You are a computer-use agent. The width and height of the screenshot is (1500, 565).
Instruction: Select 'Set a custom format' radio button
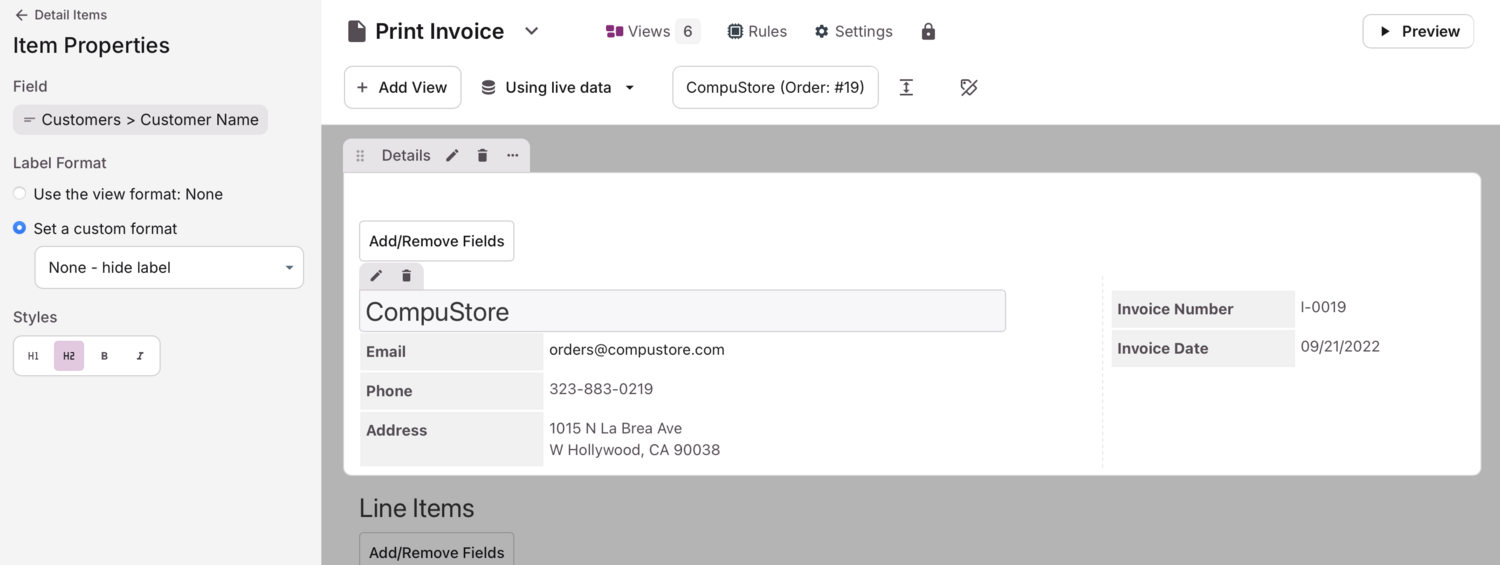pos(20,228)
